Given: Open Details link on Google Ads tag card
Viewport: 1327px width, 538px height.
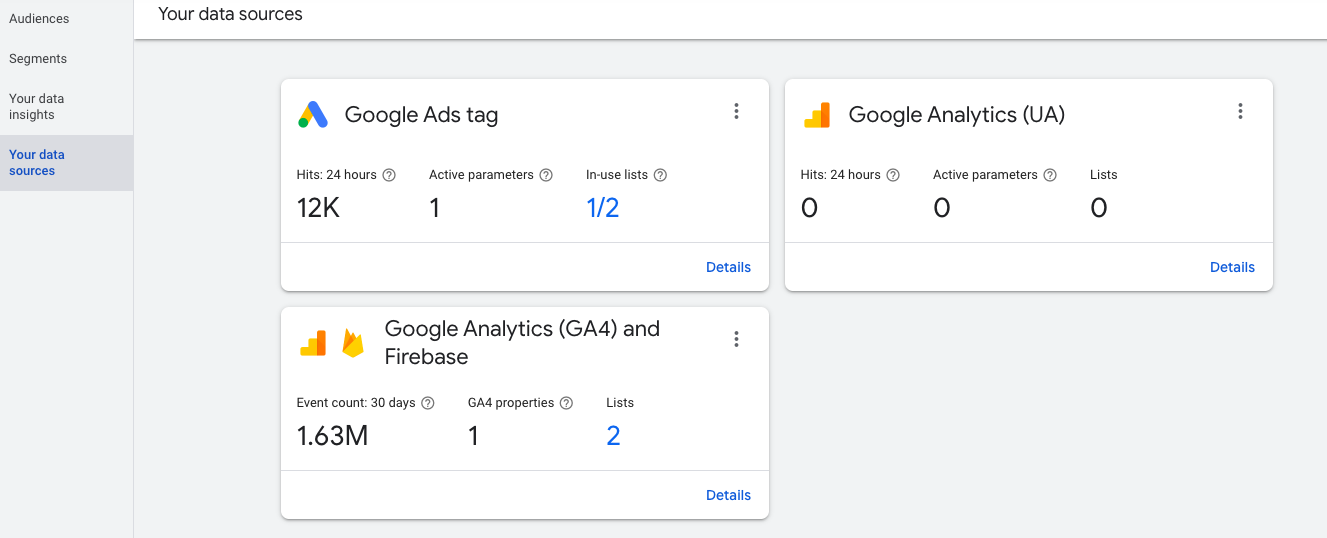Looking at the screenshot, I should point(728,267).
